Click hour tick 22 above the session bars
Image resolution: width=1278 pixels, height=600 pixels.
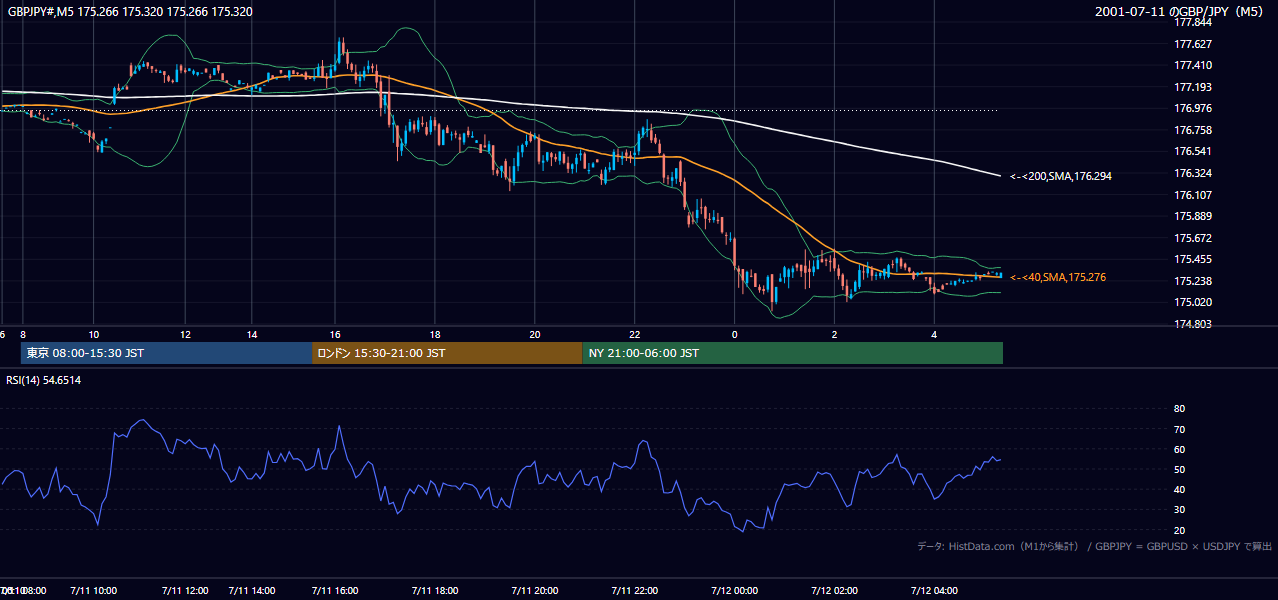point(635,334)
